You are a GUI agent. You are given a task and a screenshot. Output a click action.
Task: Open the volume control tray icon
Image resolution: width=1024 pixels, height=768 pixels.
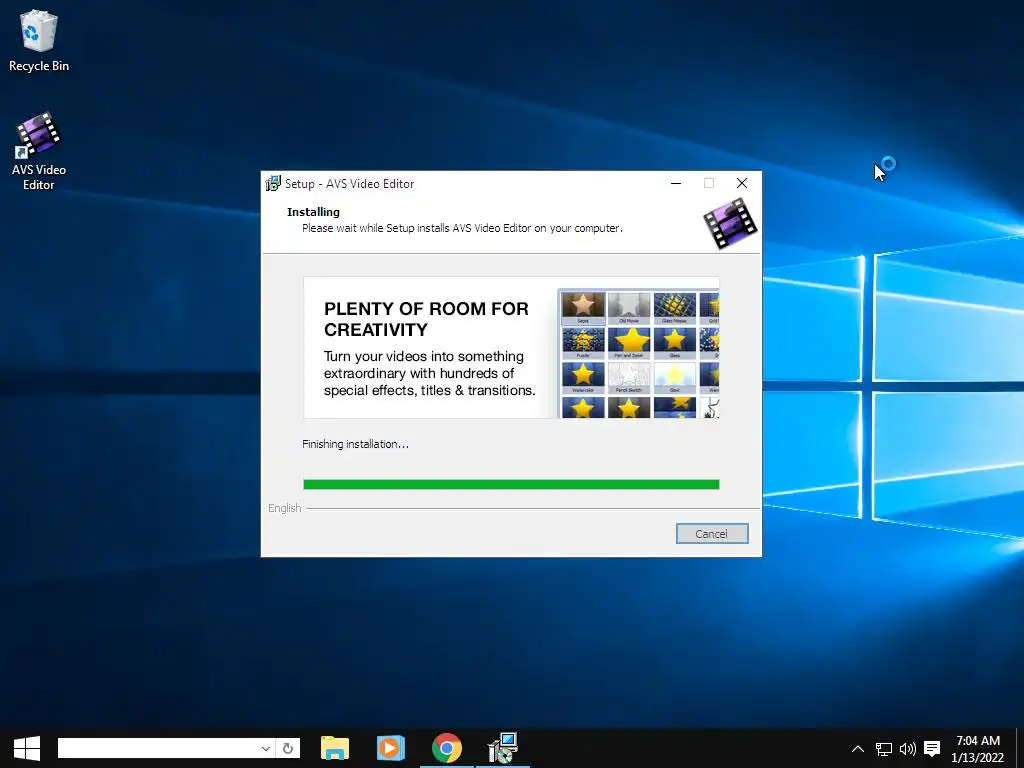tap(908, 748)
